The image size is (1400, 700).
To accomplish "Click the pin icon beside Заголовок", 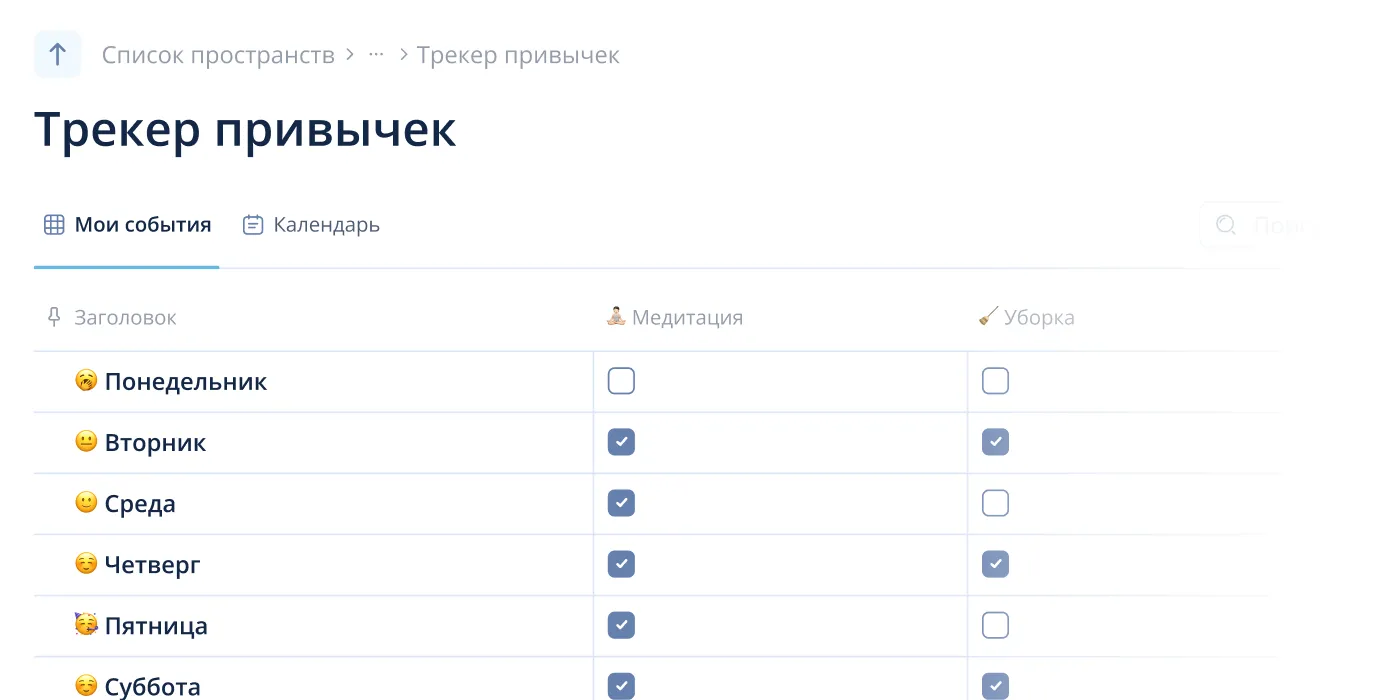I will click(54, 318).
